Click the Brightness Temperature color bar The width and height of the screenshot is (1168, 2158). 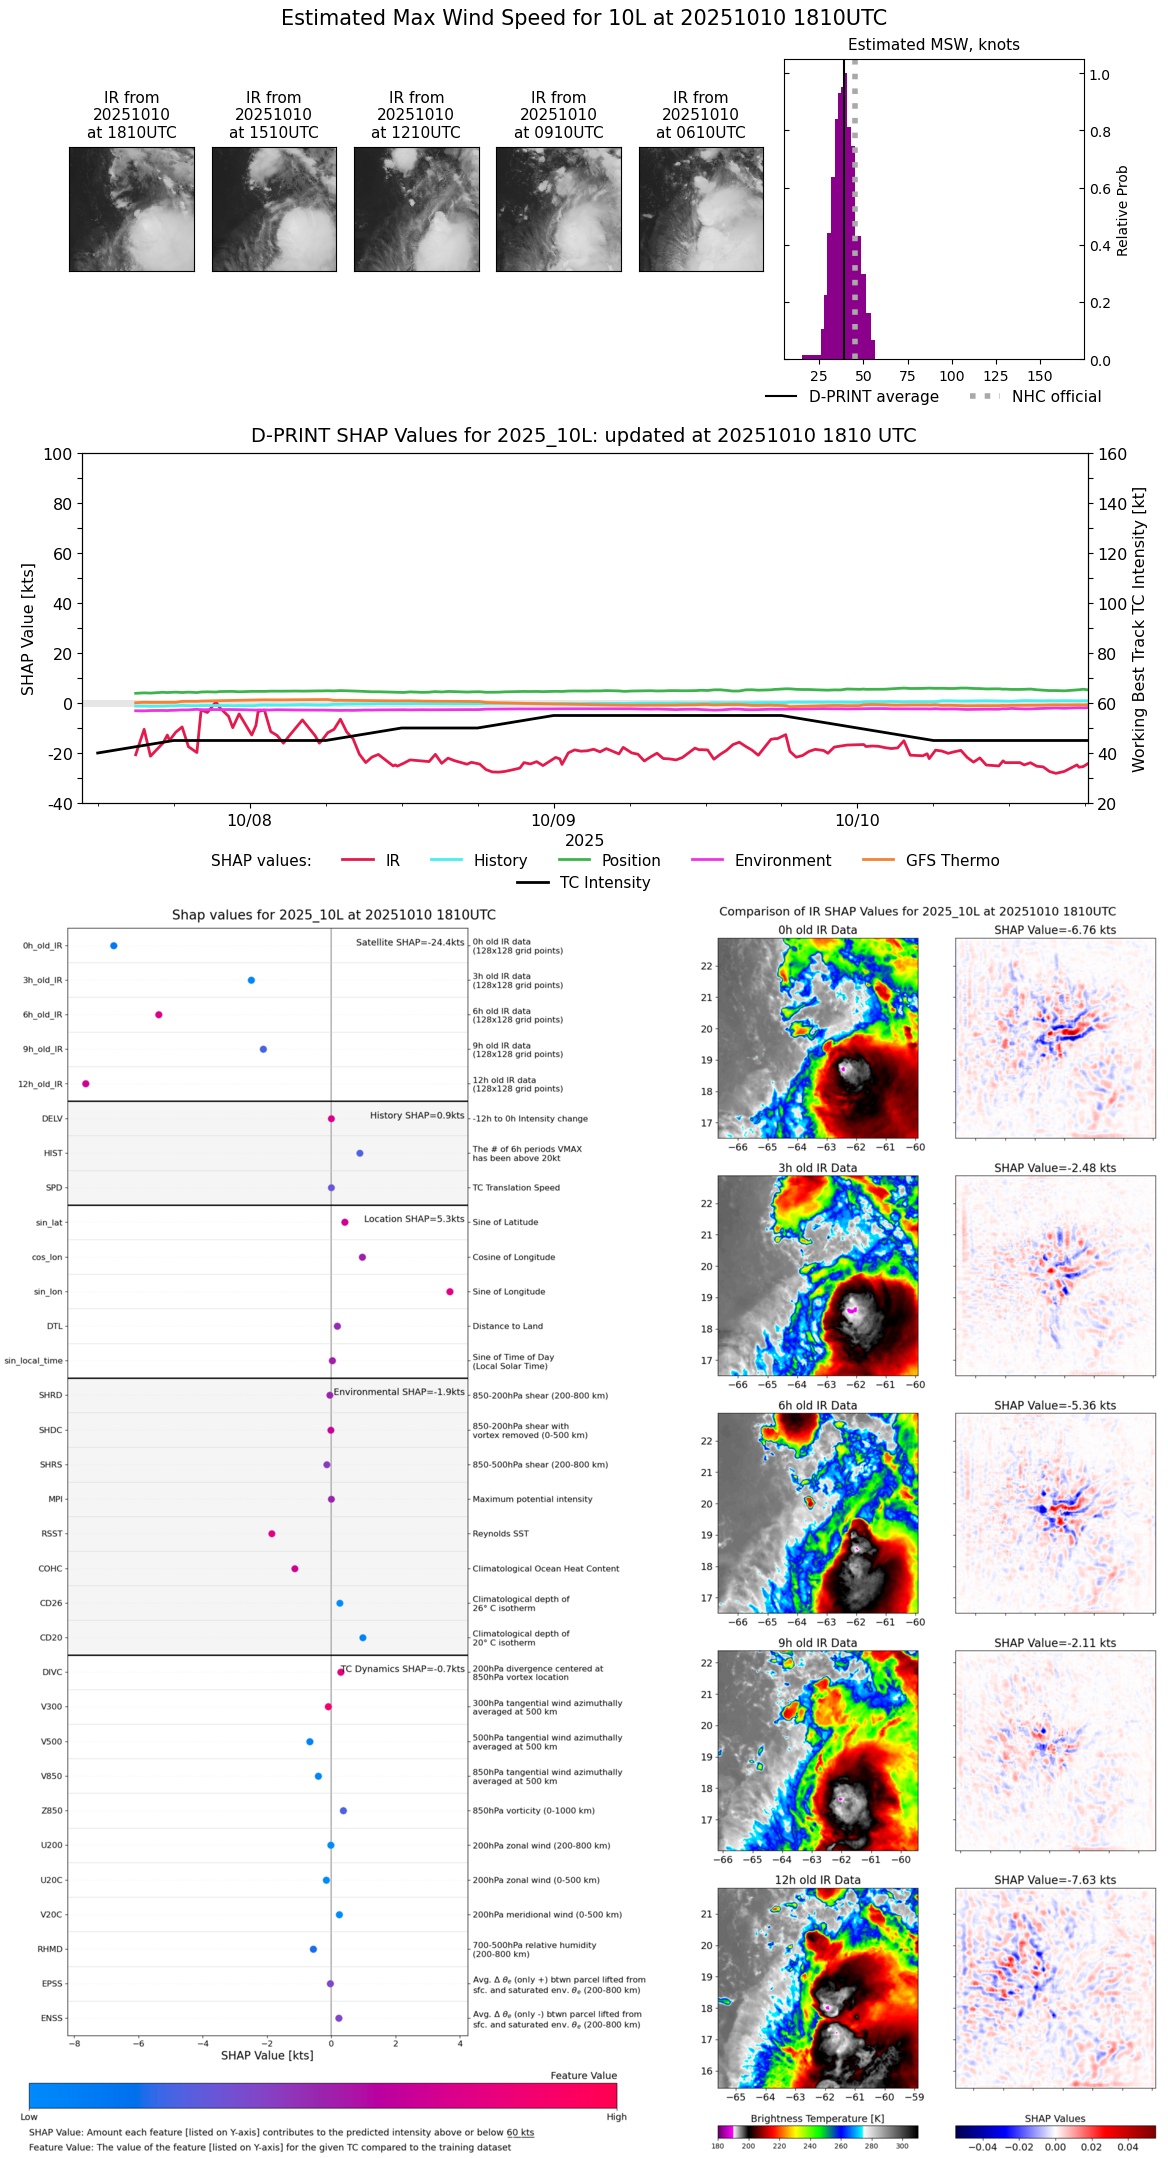click(817, 2131)
